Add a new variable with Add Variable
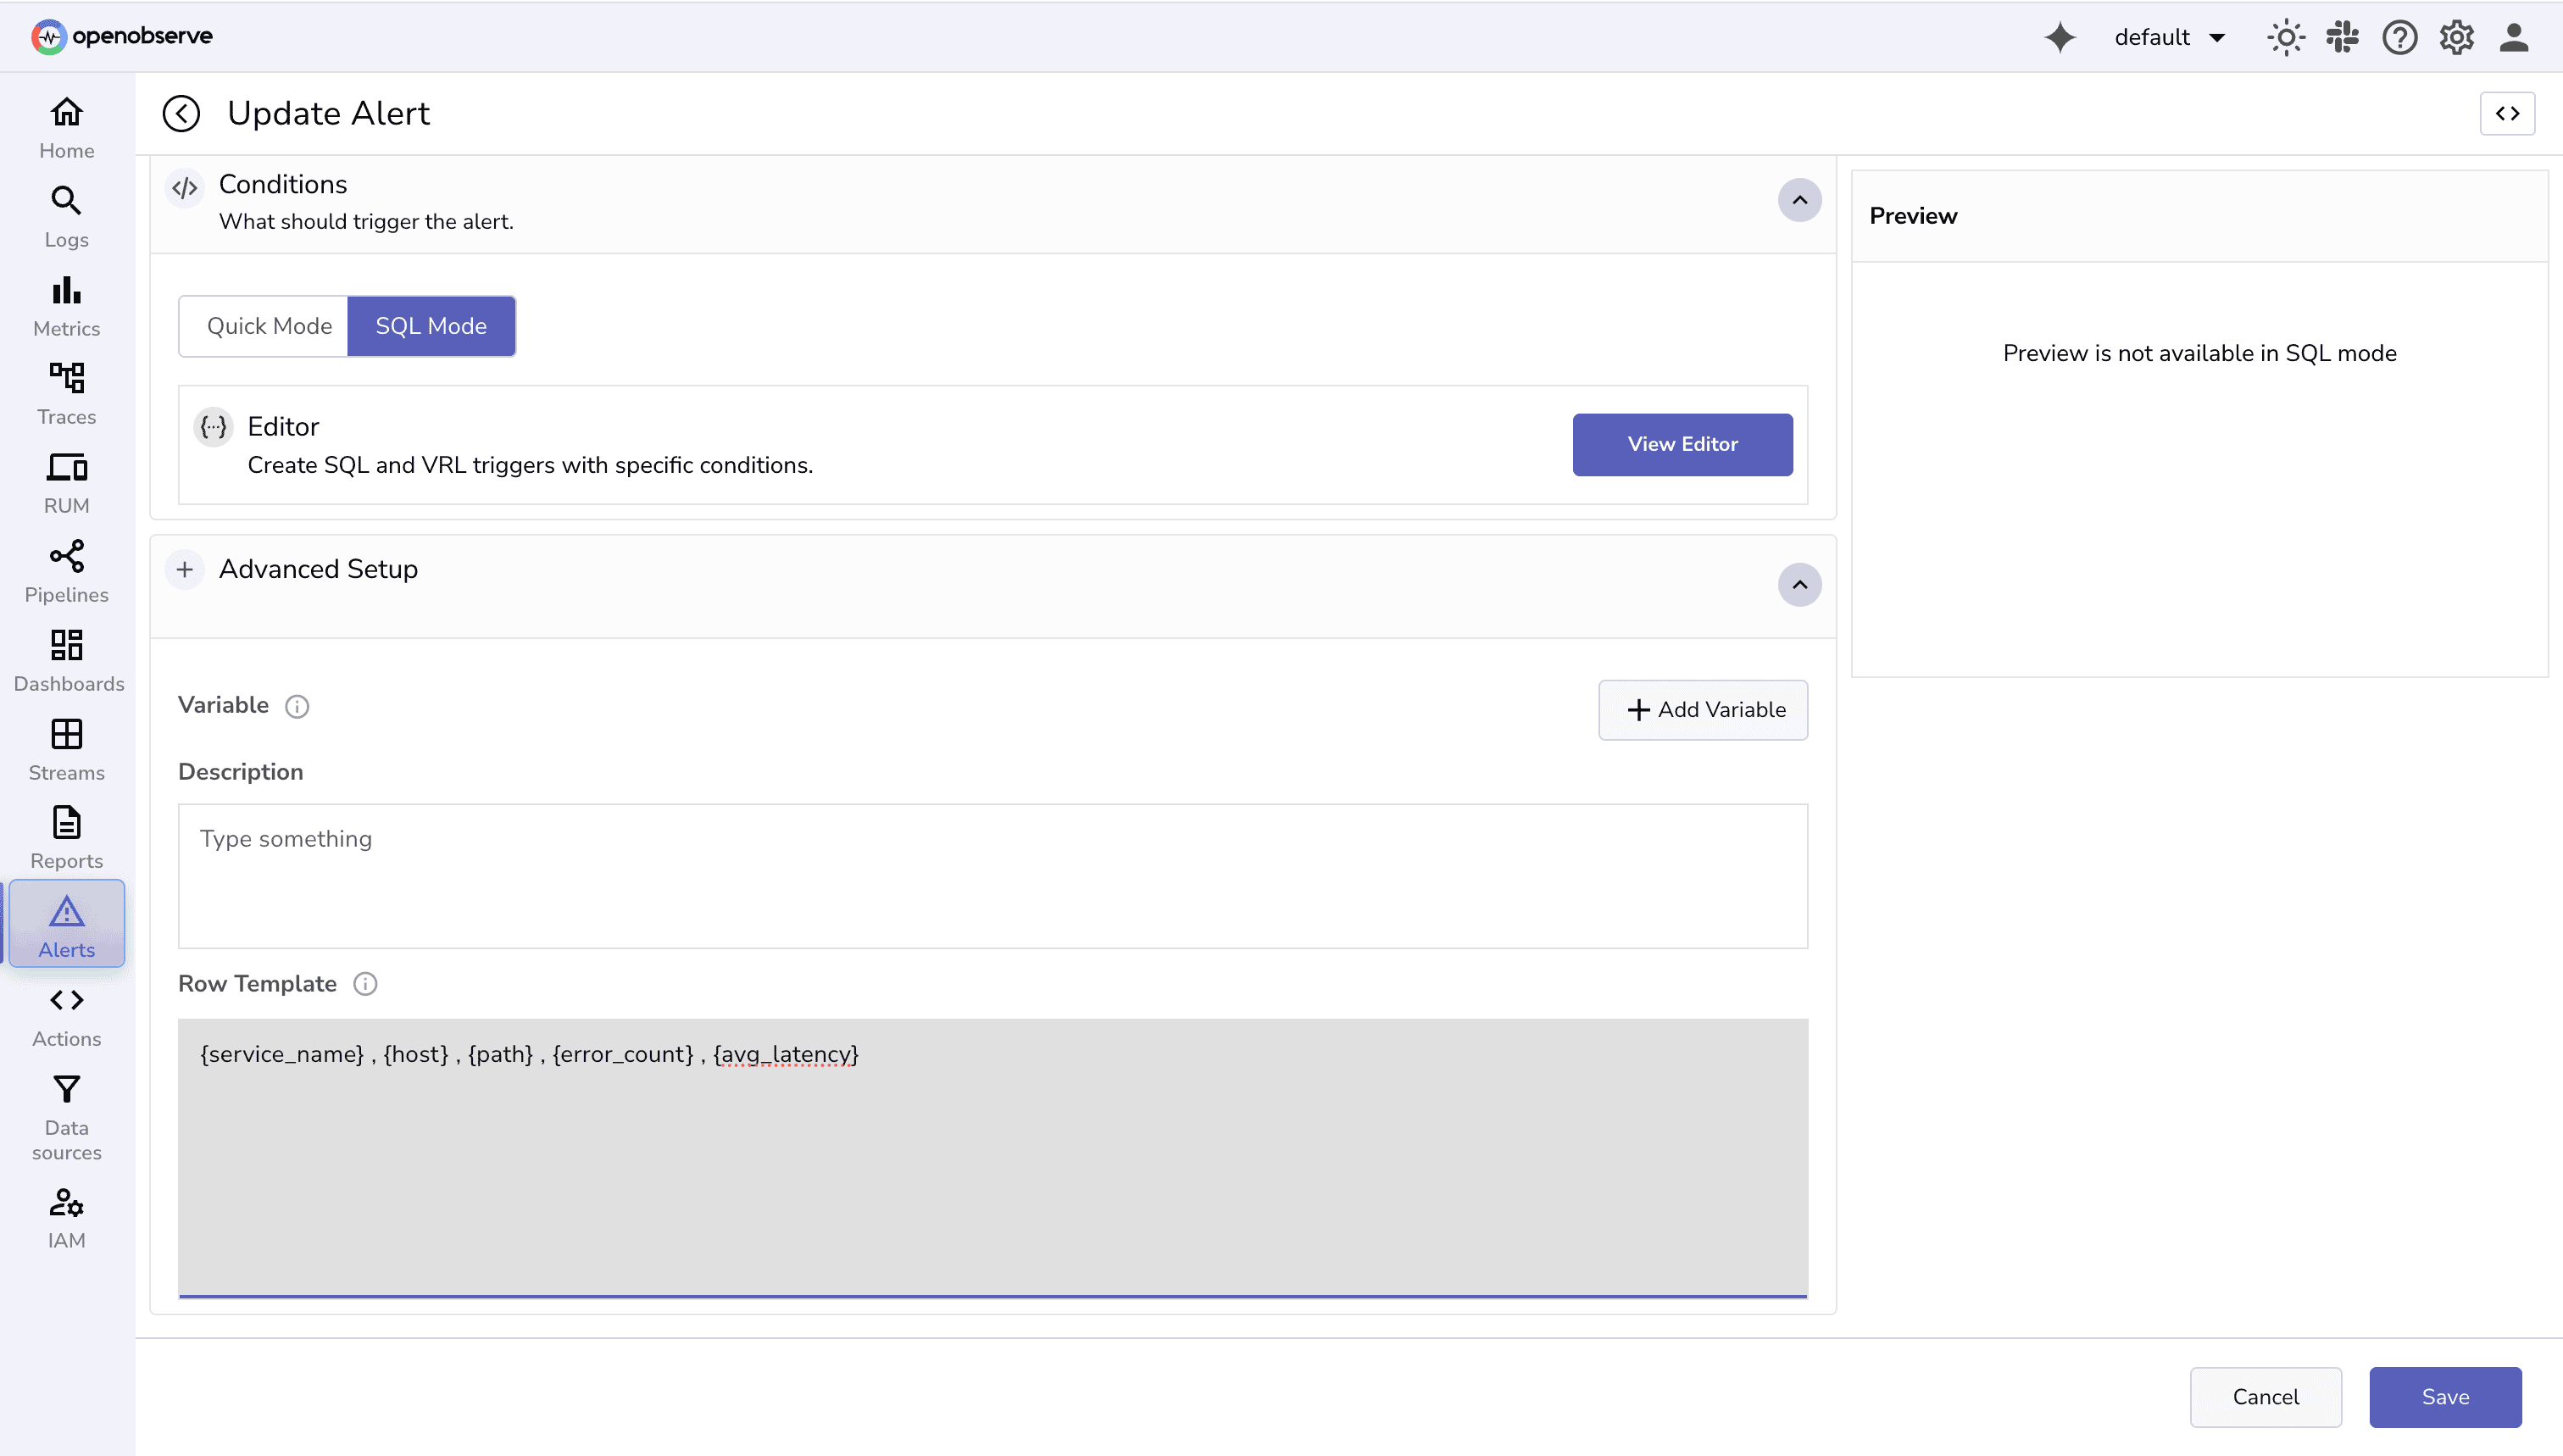Image resolution: width=2563 pixels, height=1456 pixels. click(1702, 710)
